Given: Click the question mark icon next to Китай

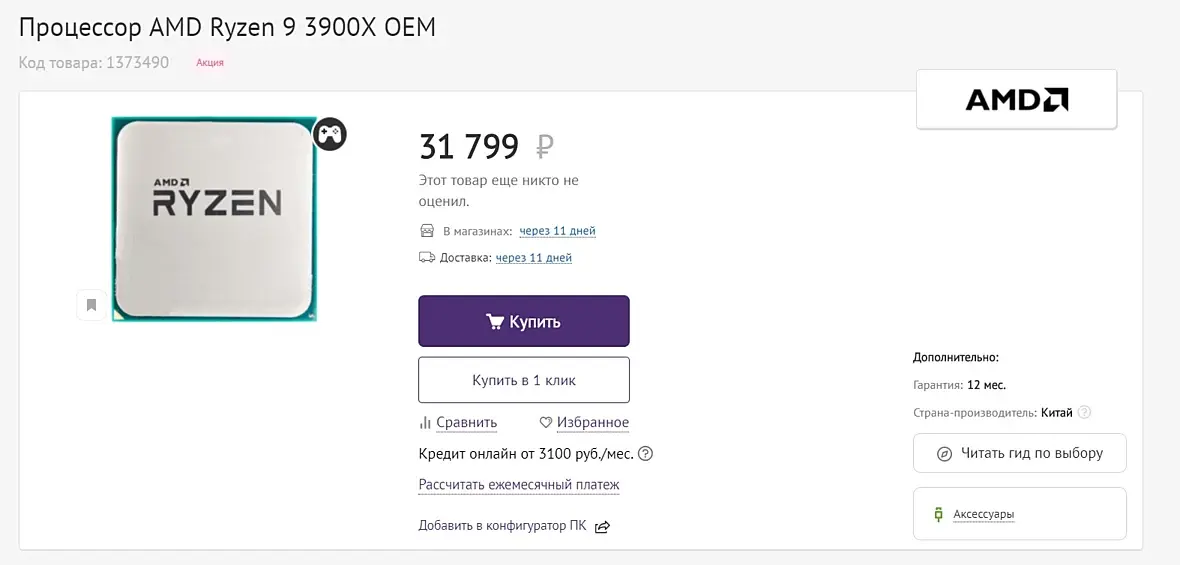Looking at the screenshot, I should coord(1084,412).
